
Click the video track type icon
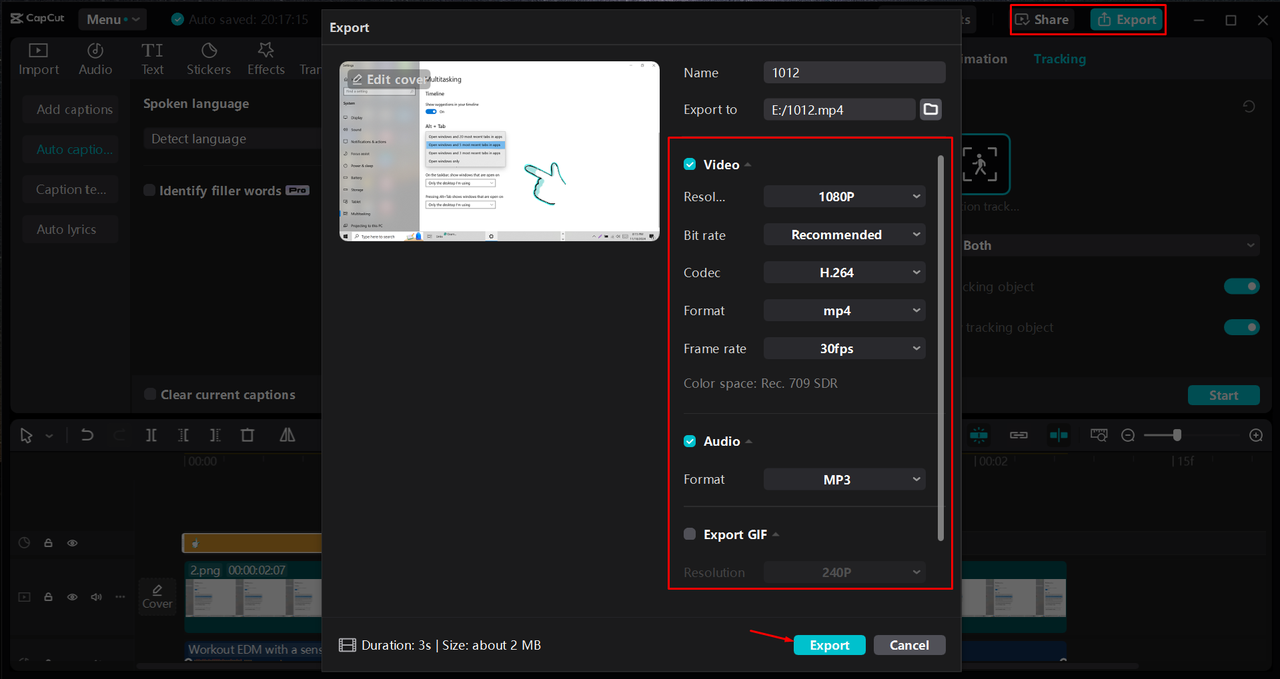coord(25,597)
